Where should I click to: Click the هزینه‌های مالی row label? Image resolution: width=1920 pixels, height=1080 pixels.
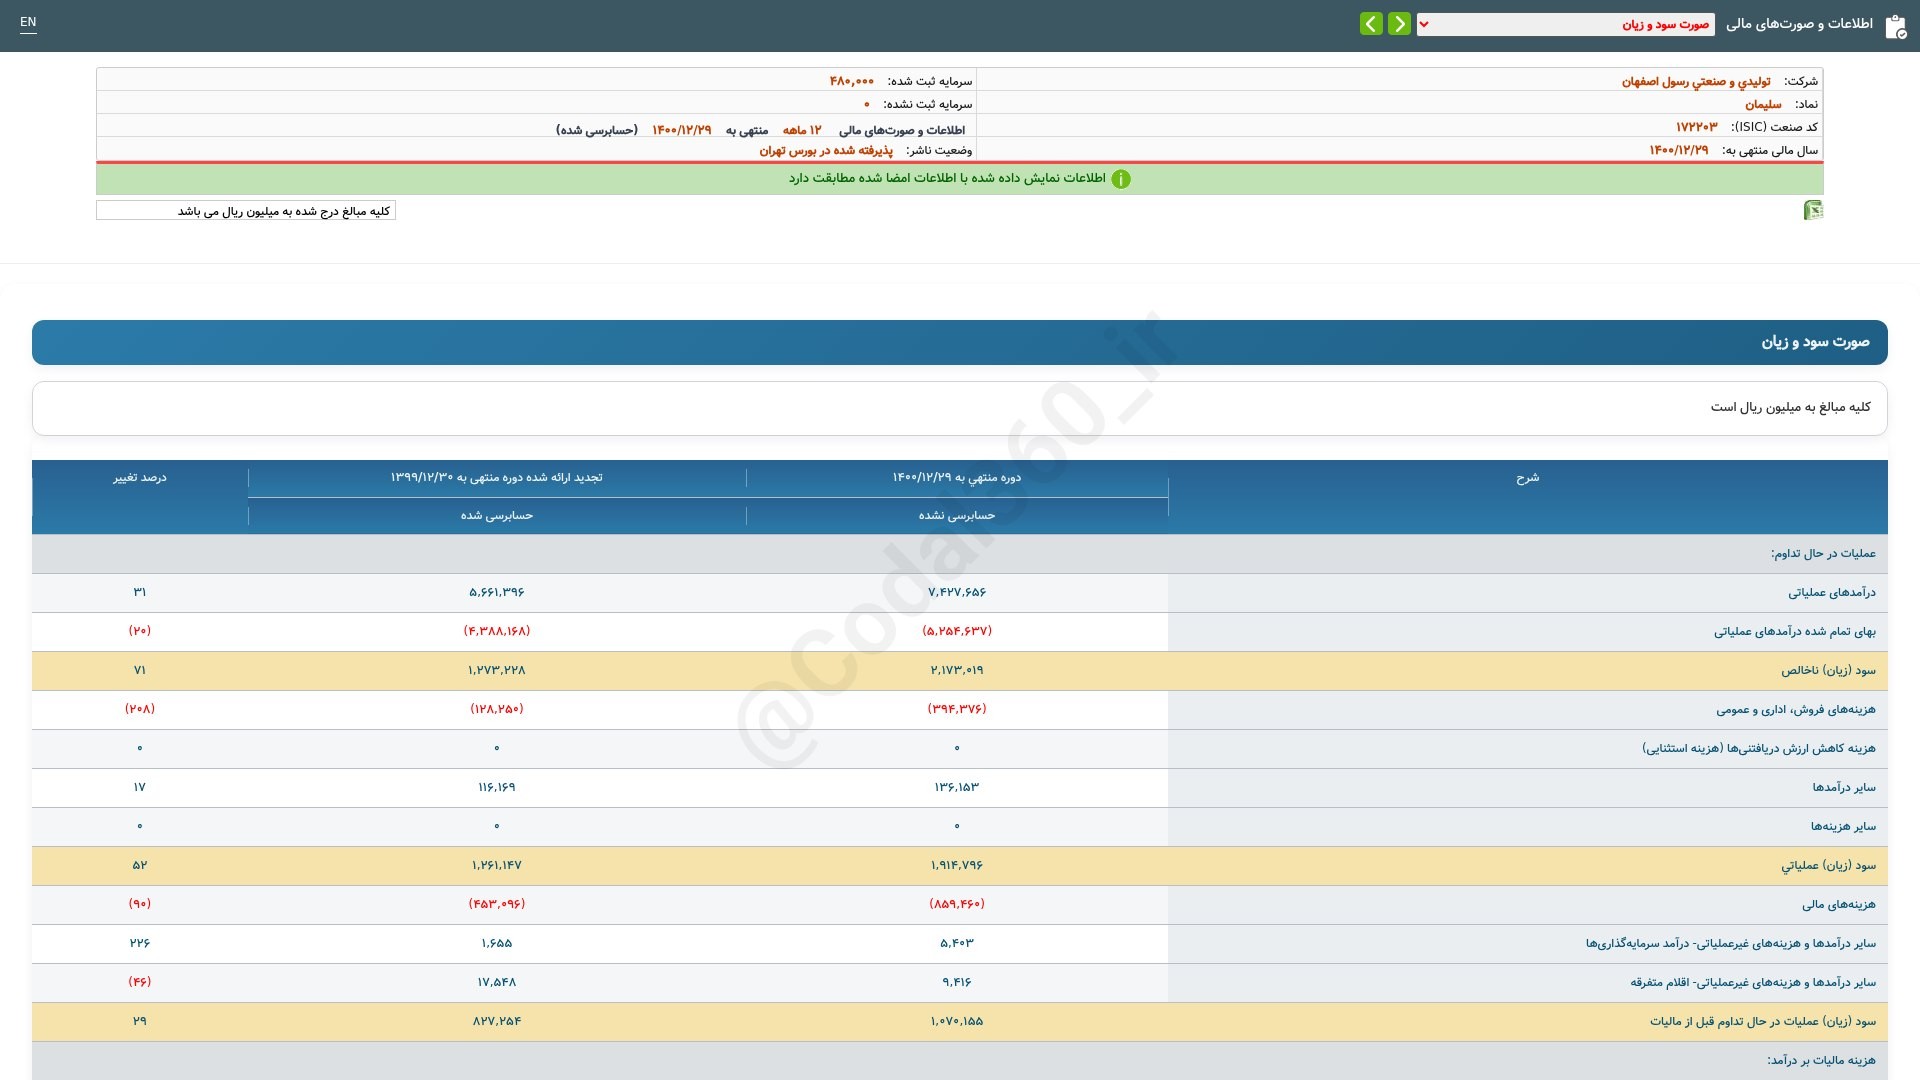1838,905
